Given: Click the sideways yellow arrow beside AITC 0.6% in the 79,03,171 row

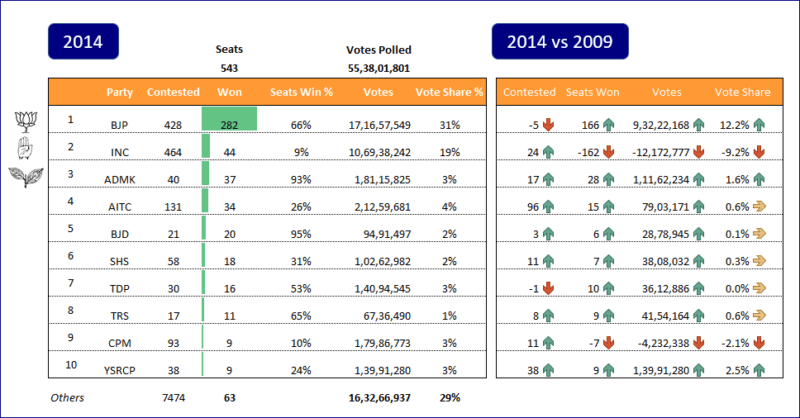Looking at the screenshot, I should pos(759,206).
